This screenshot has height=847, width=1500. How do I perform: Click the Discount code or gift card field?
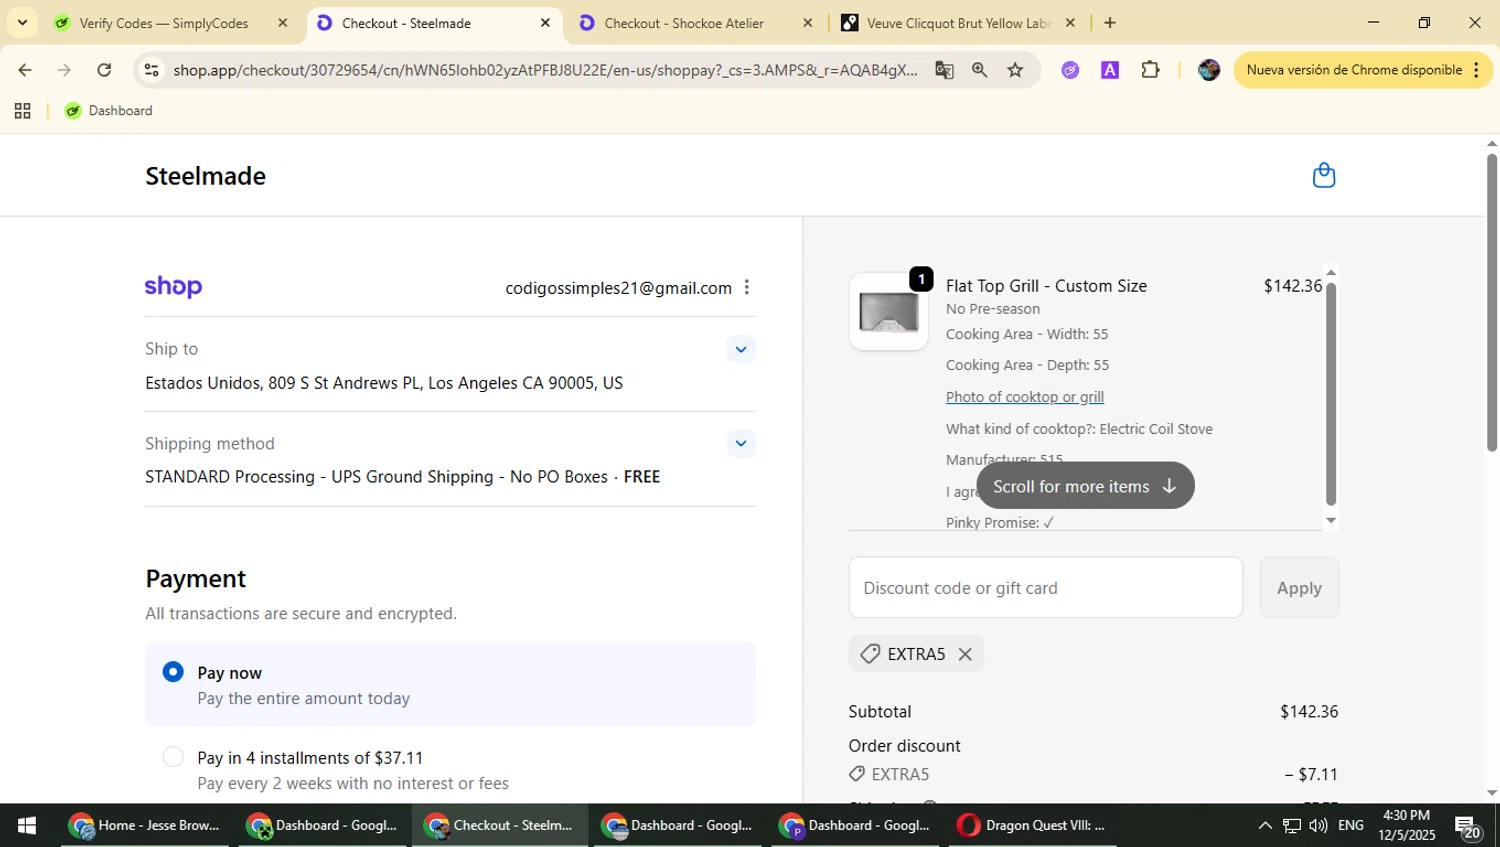click(1045, 588)
